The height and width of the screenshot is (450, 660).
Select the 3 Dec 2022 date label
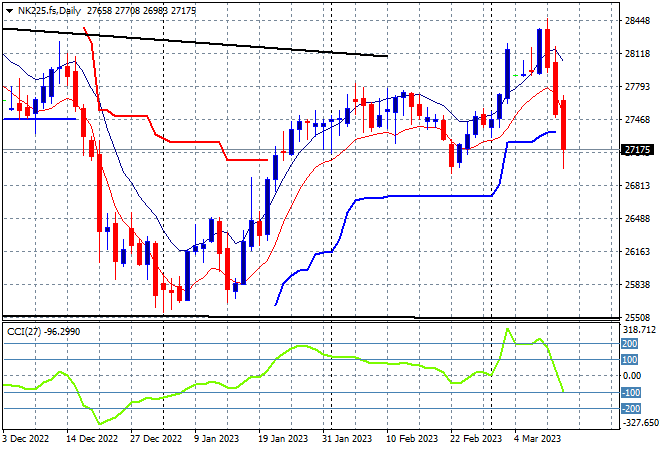(25, 439)
